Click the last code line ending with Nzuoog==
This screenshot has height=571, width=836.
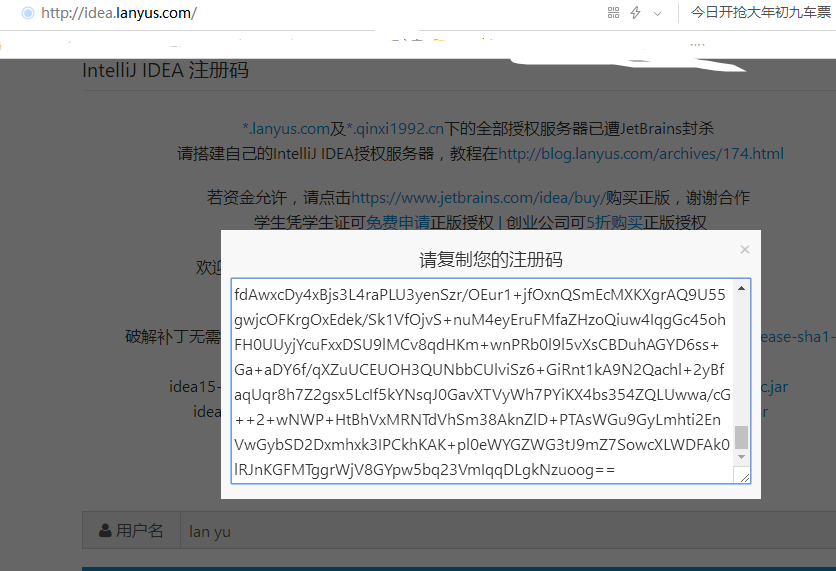[x=424, y=470]
